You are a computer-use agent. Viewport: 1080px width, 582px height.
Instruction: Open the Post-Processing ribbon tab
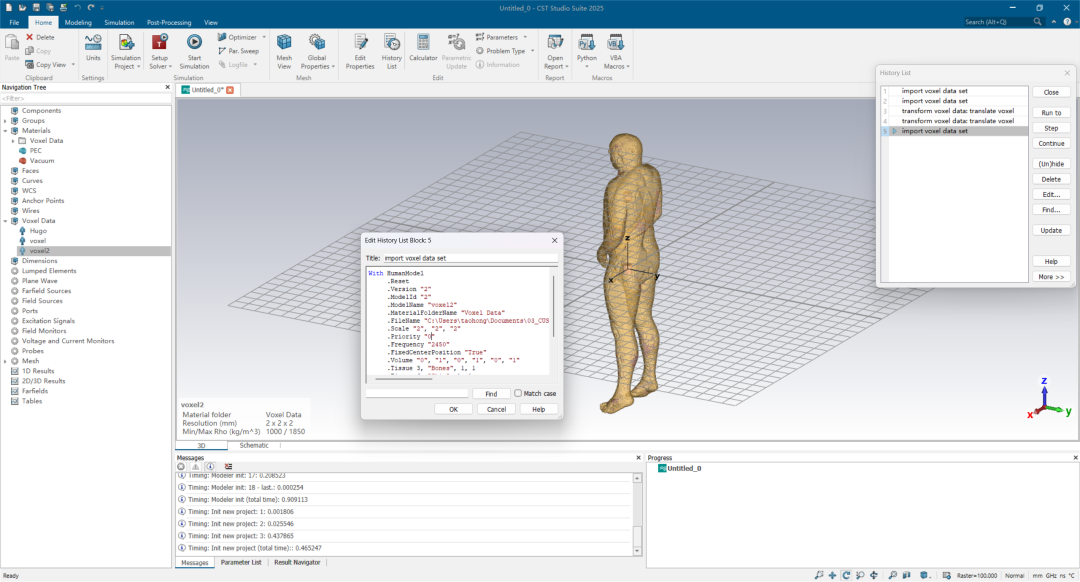tap(169, 22)
